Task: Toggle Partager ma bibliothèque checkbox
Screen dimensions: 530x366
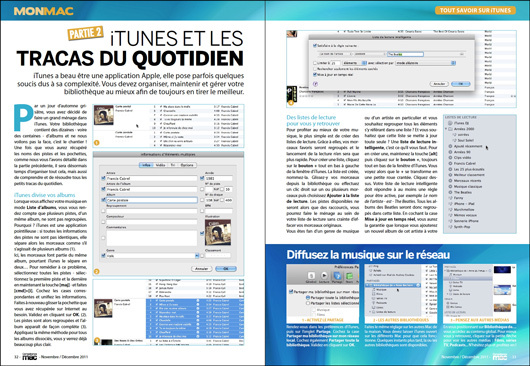Action: pos(291,291)
